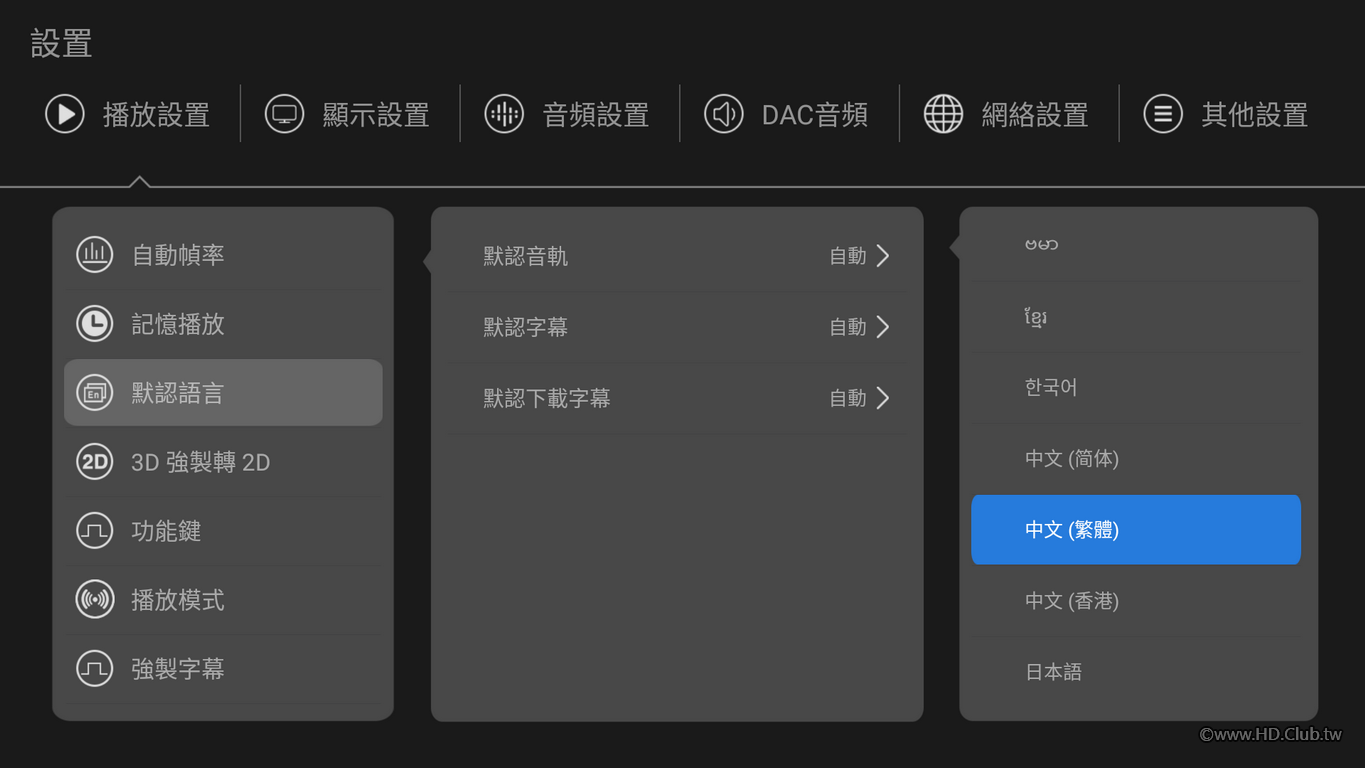Click the pulse icon for 功能鍵
The height and width of the screenshot is (768, 1365).
click(95, 531)
